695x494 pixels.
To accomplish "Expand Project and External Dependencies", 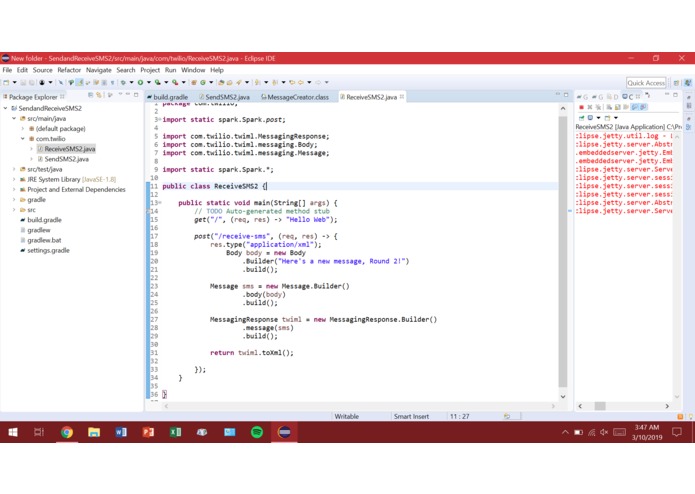I will pyautogui.click(x=14, y=190).
